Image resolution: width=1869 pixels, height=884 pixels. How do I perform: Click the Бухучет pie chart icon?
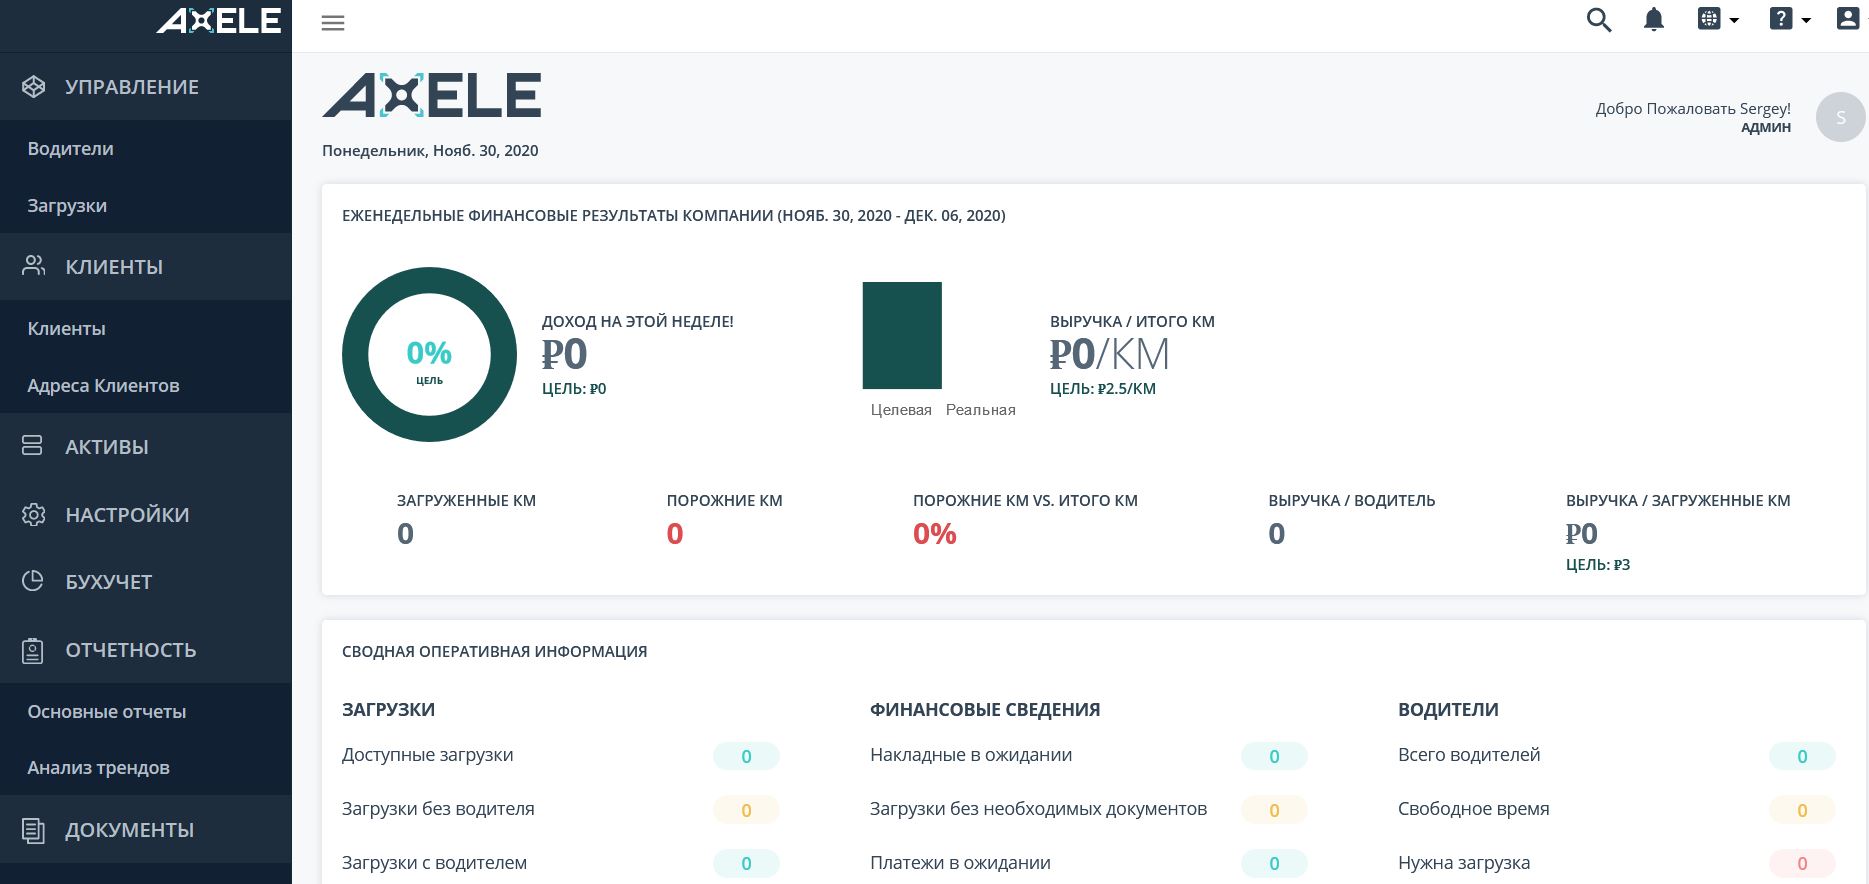(33, 581)
